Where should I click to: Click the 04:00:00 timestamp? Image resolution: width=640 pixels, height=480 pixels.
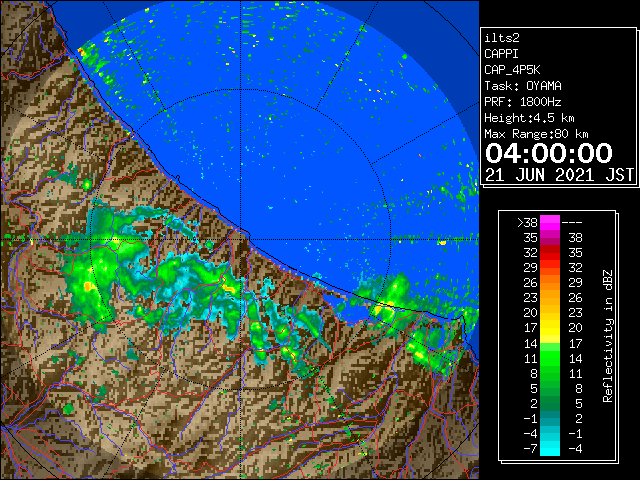pos(549,153)
